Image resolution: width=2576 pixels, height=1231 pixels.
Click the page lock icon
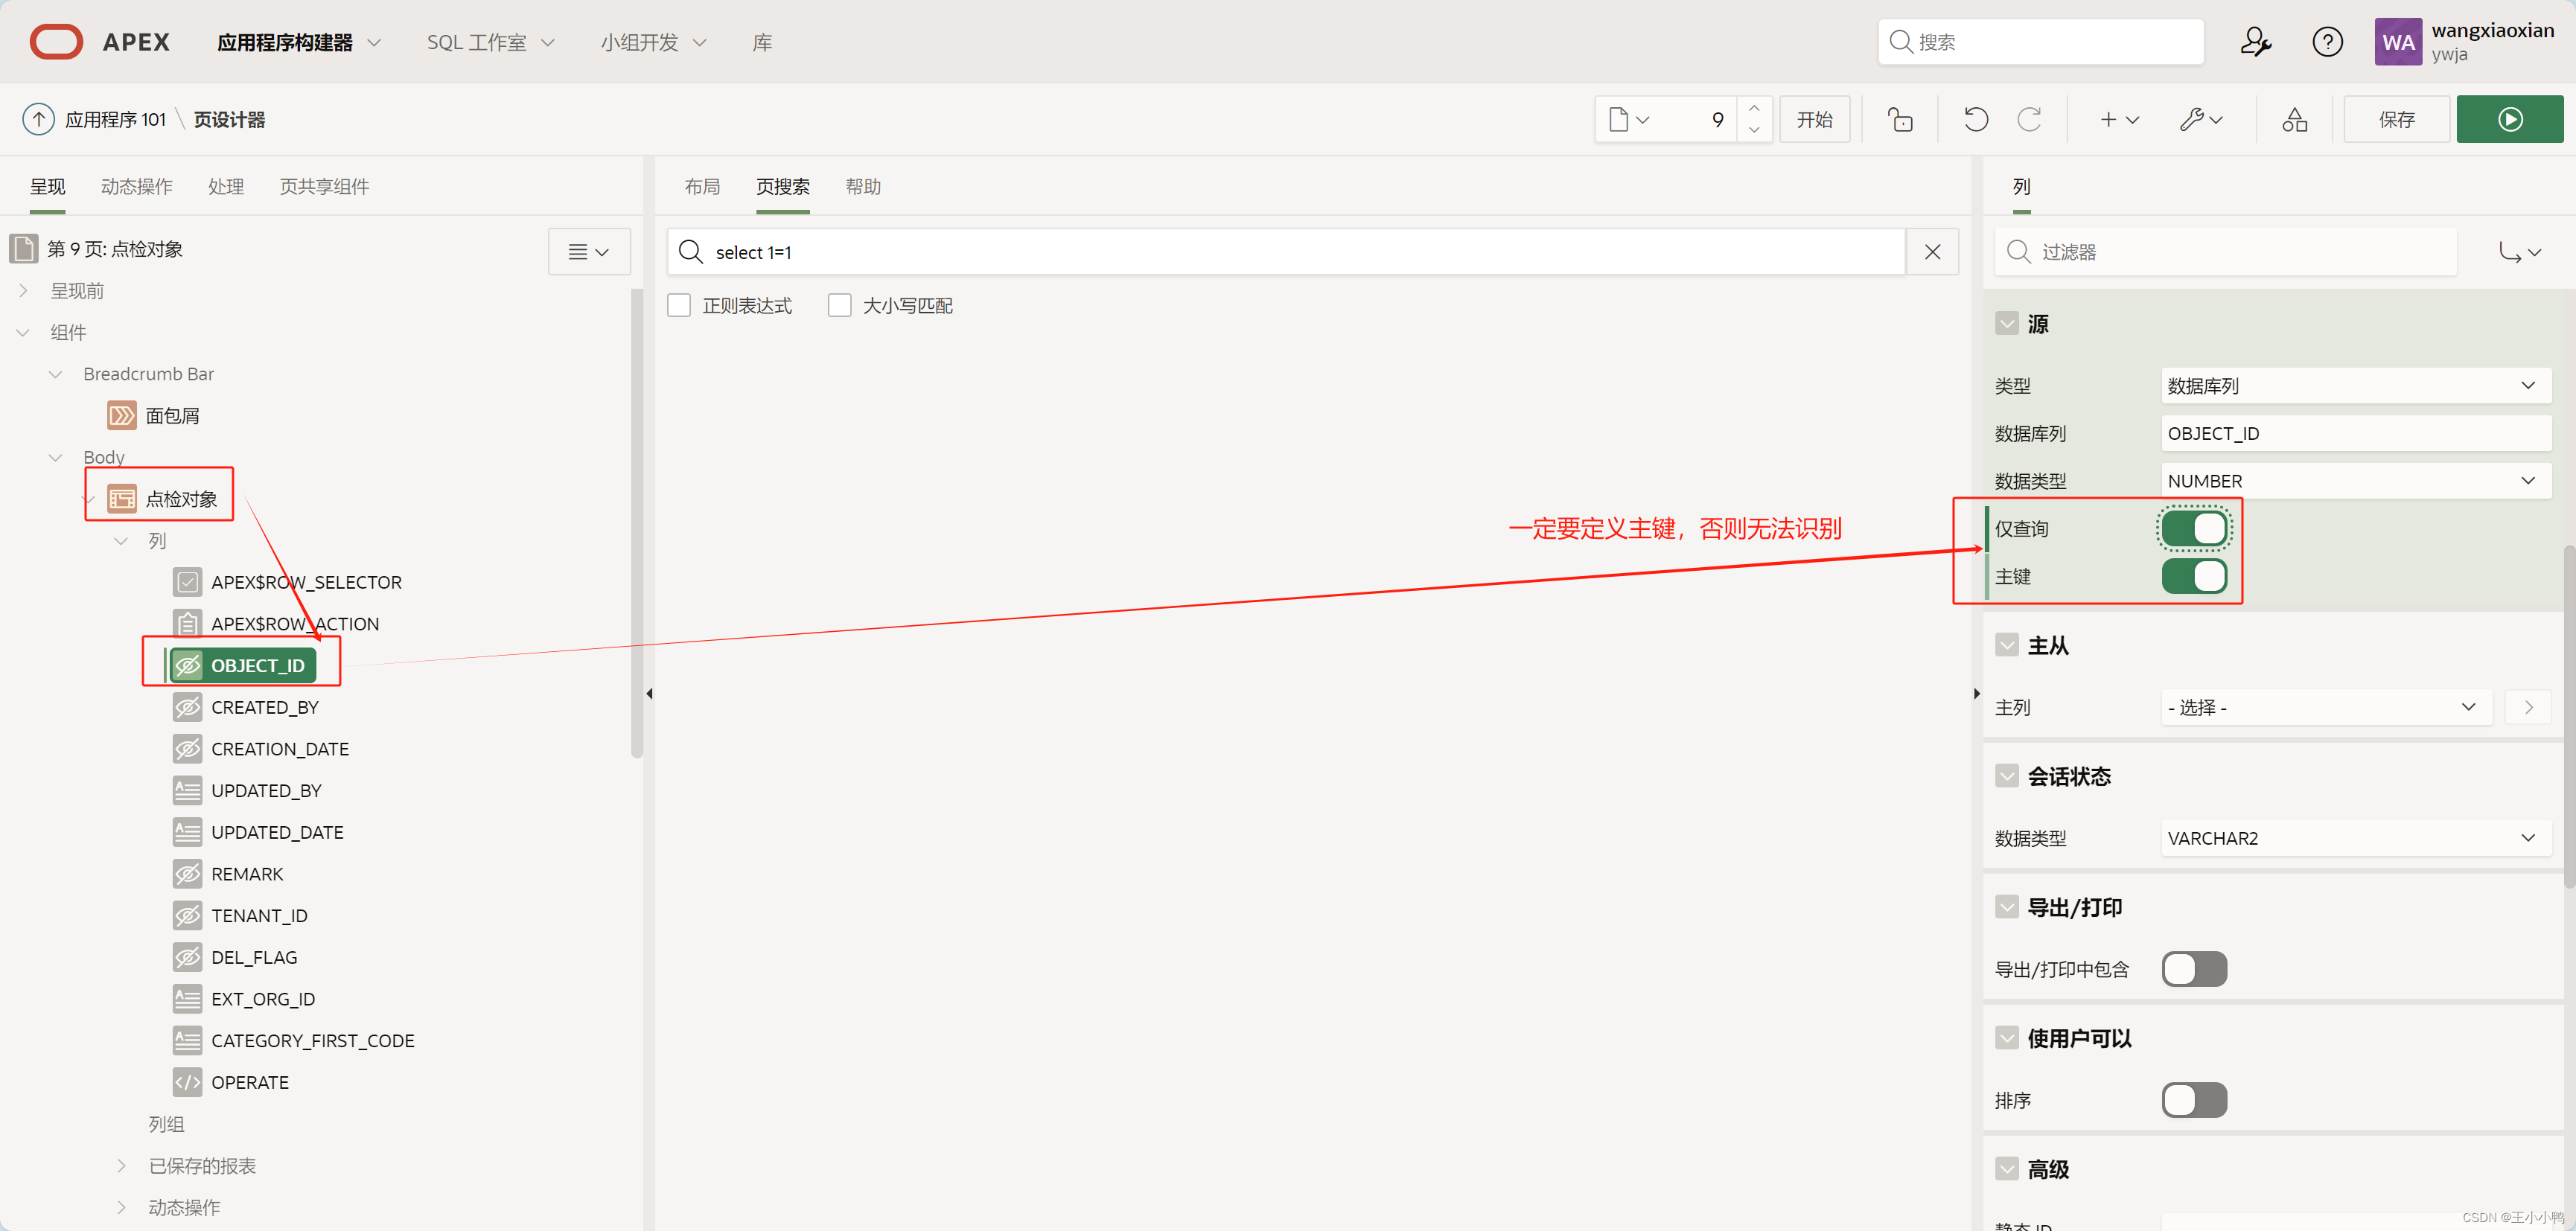coord(1900,119)
